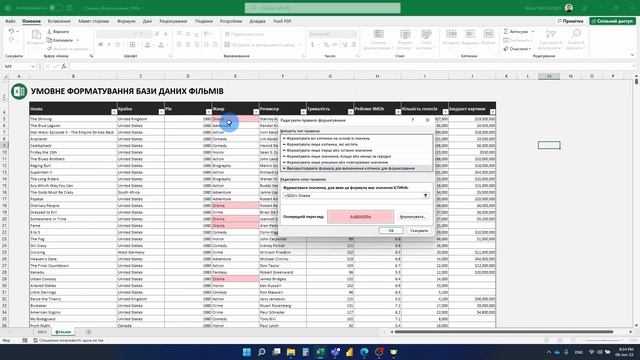Viewport: 640px width, 360px height.
Task: Open filter dropdown on Жанр column
Action: [256, 111]
